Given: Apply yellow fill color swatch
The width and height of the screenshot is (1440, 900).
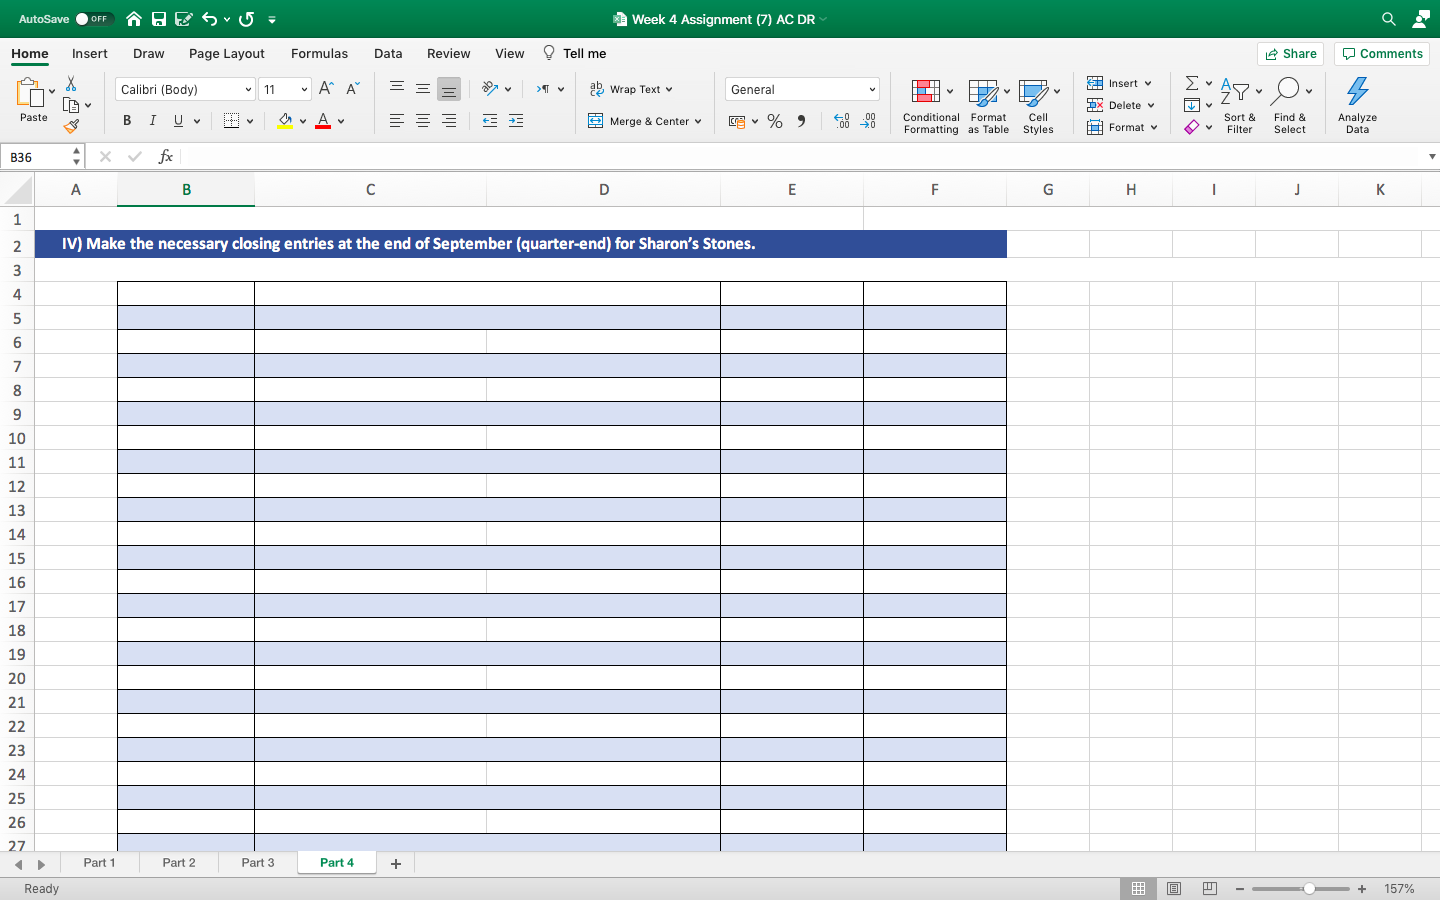Looking at the screenshot, I should [x=285, y=121].
